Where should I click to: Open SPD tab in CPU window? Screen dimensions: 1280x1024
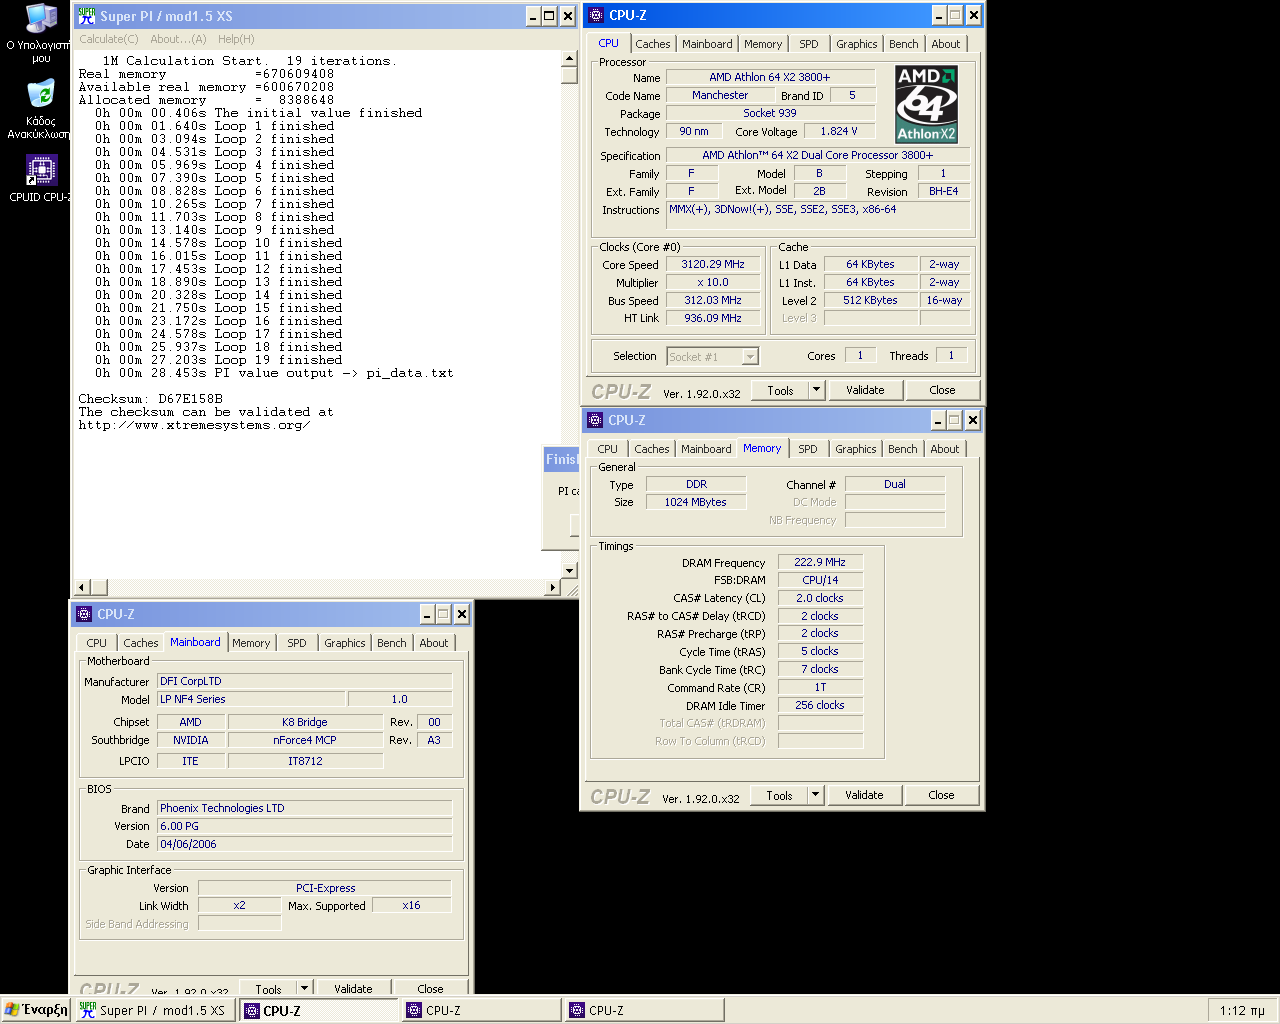[809, 44]
